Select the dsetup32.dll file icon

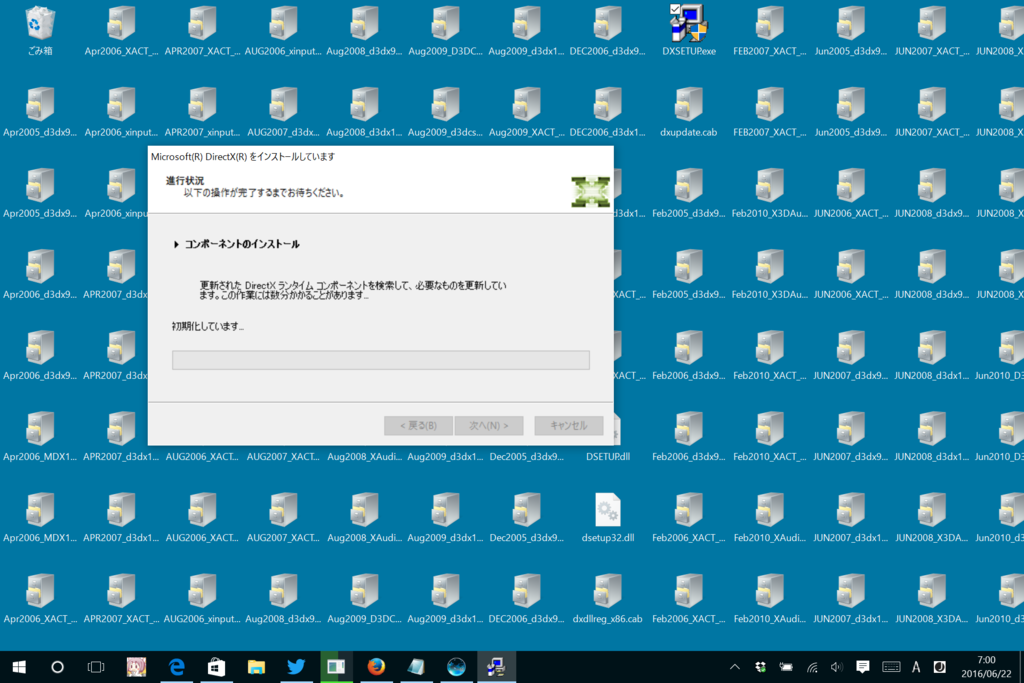(607, 517)
